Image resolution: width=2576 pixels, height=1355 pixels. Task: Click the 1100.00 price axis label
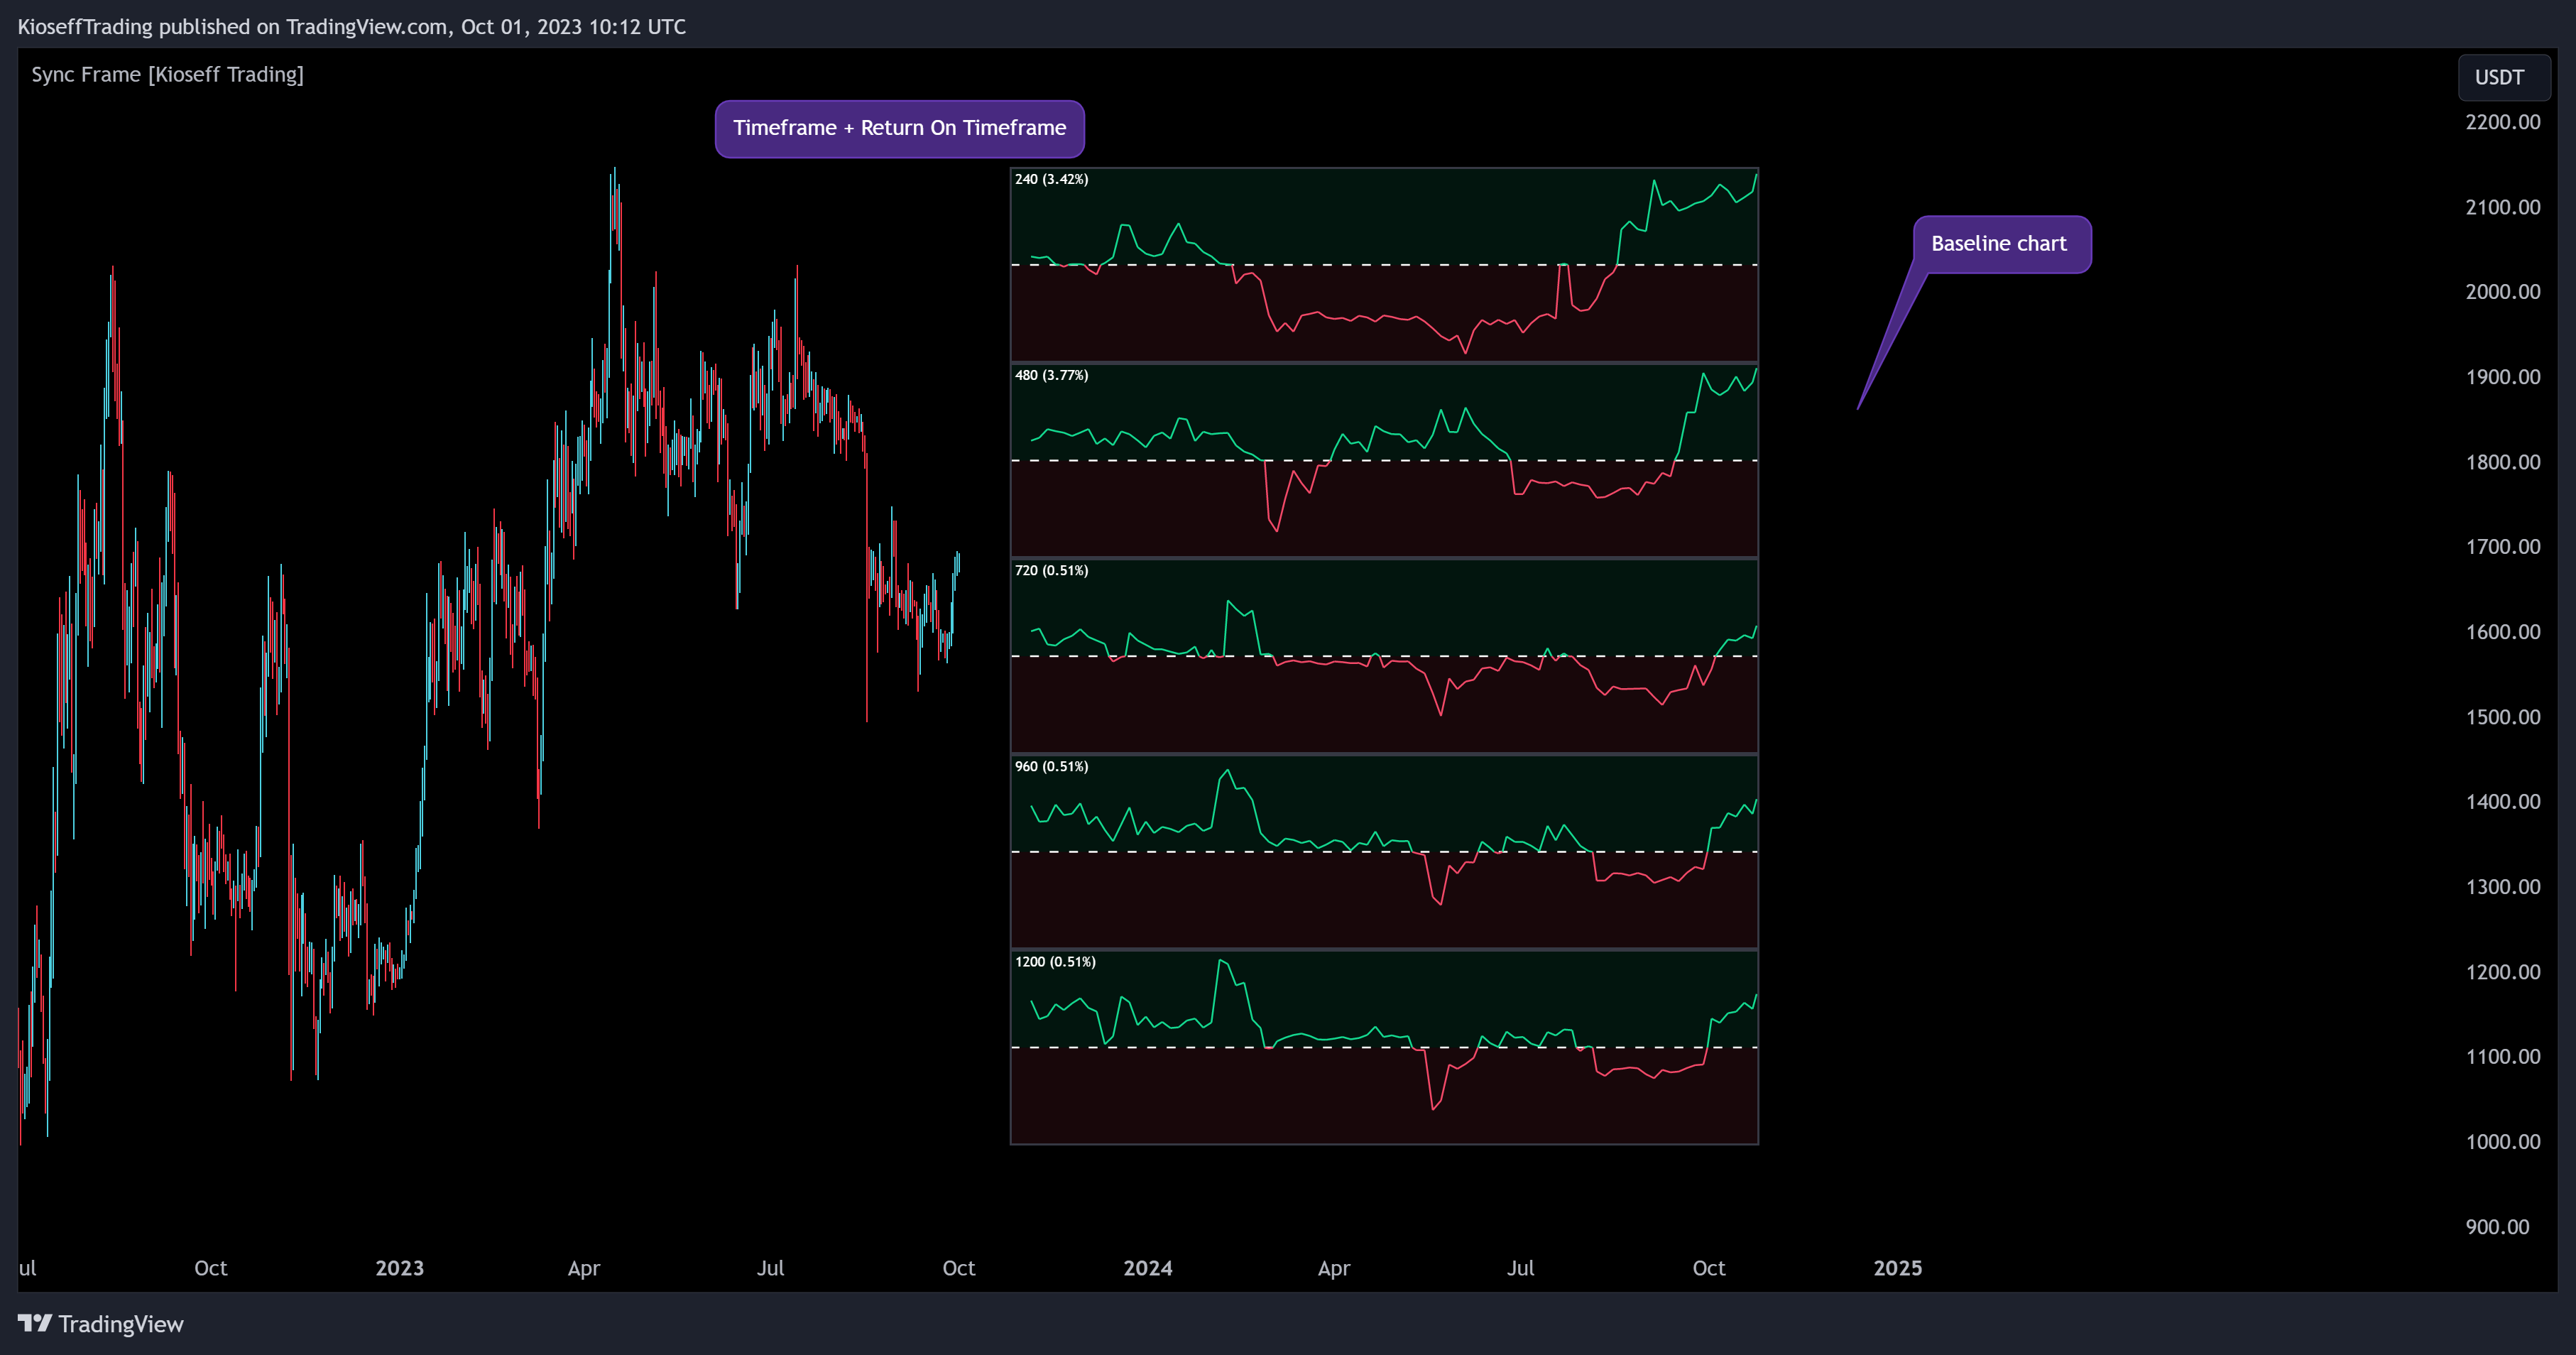[2502, 1057]
